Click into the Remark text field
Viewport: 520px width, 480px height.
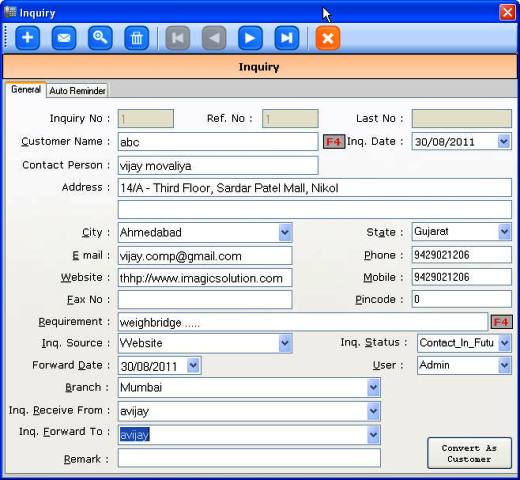click(x=249, y=458)
